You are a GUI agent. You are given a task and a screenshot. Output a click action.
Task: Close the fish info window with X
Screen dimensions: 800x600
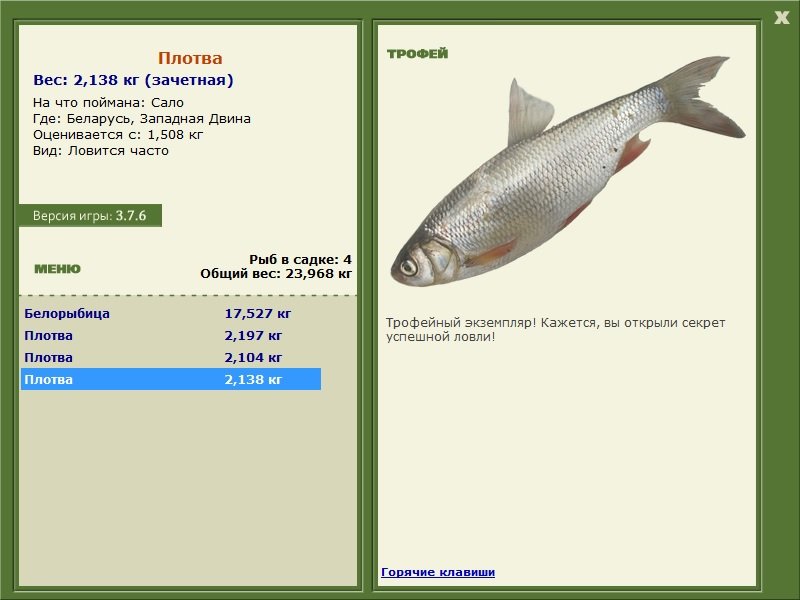click(781, 16)
